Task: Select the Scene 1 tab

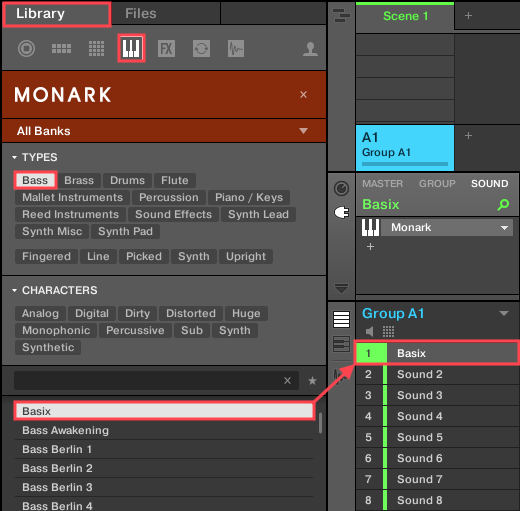Action: [x=405, y=16]
